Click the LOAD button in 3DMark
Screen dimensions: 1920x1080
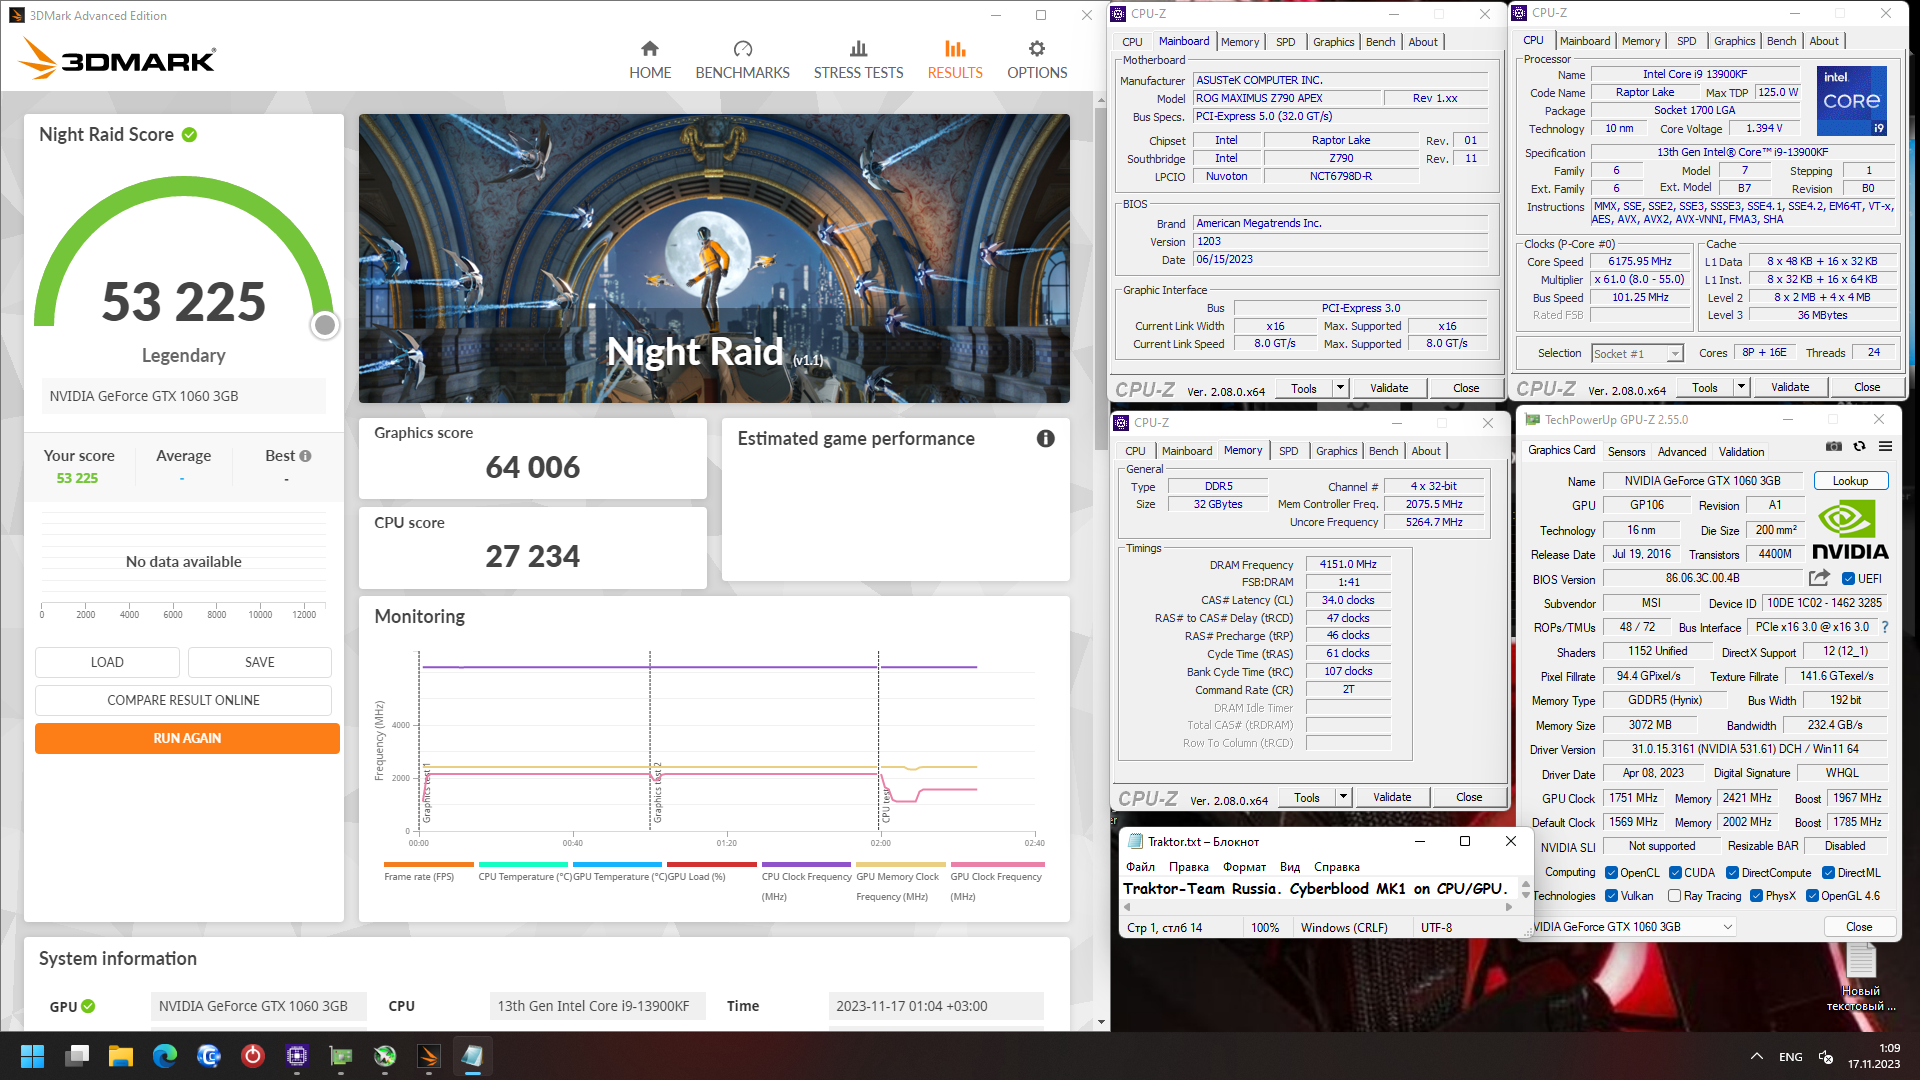pos(107,662)
